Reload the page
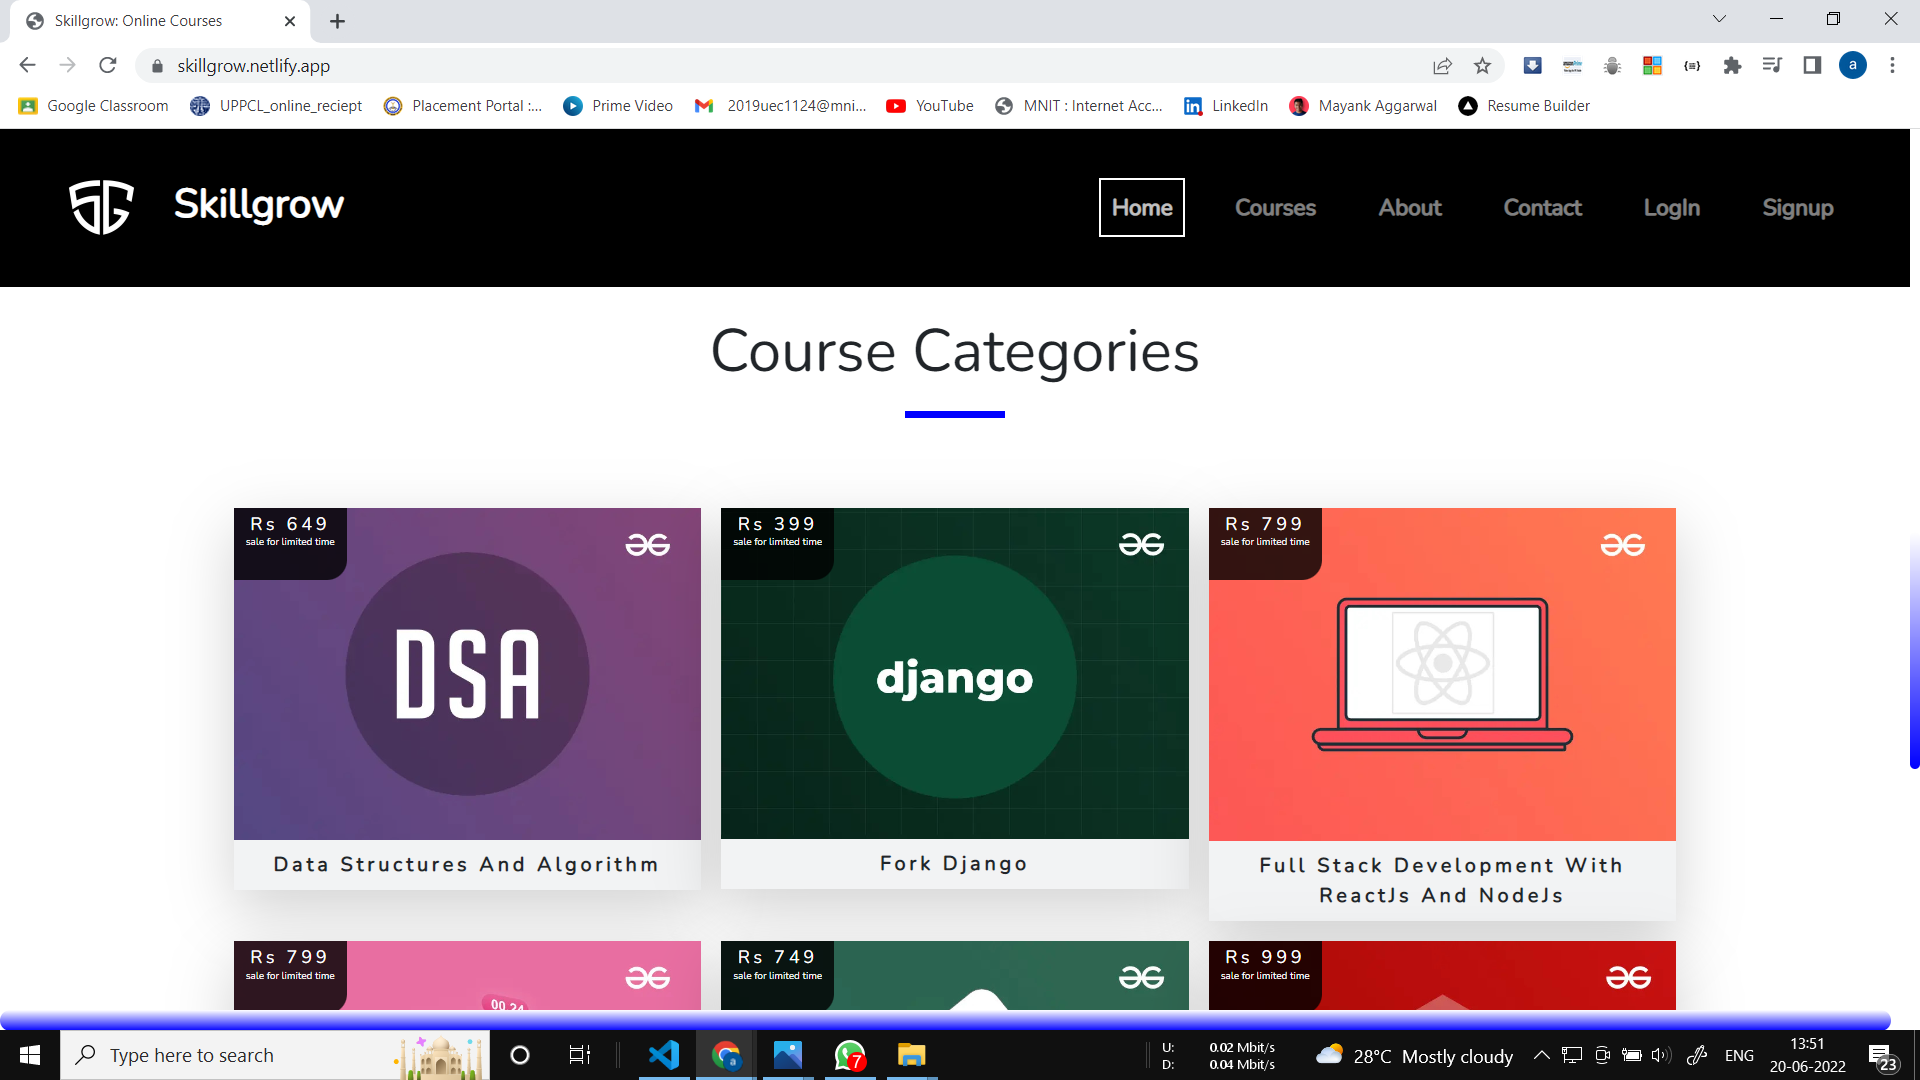Image resolution: width=1920 pixels, height=1080 pixels. pyautogui.click(x=108, y=66)
